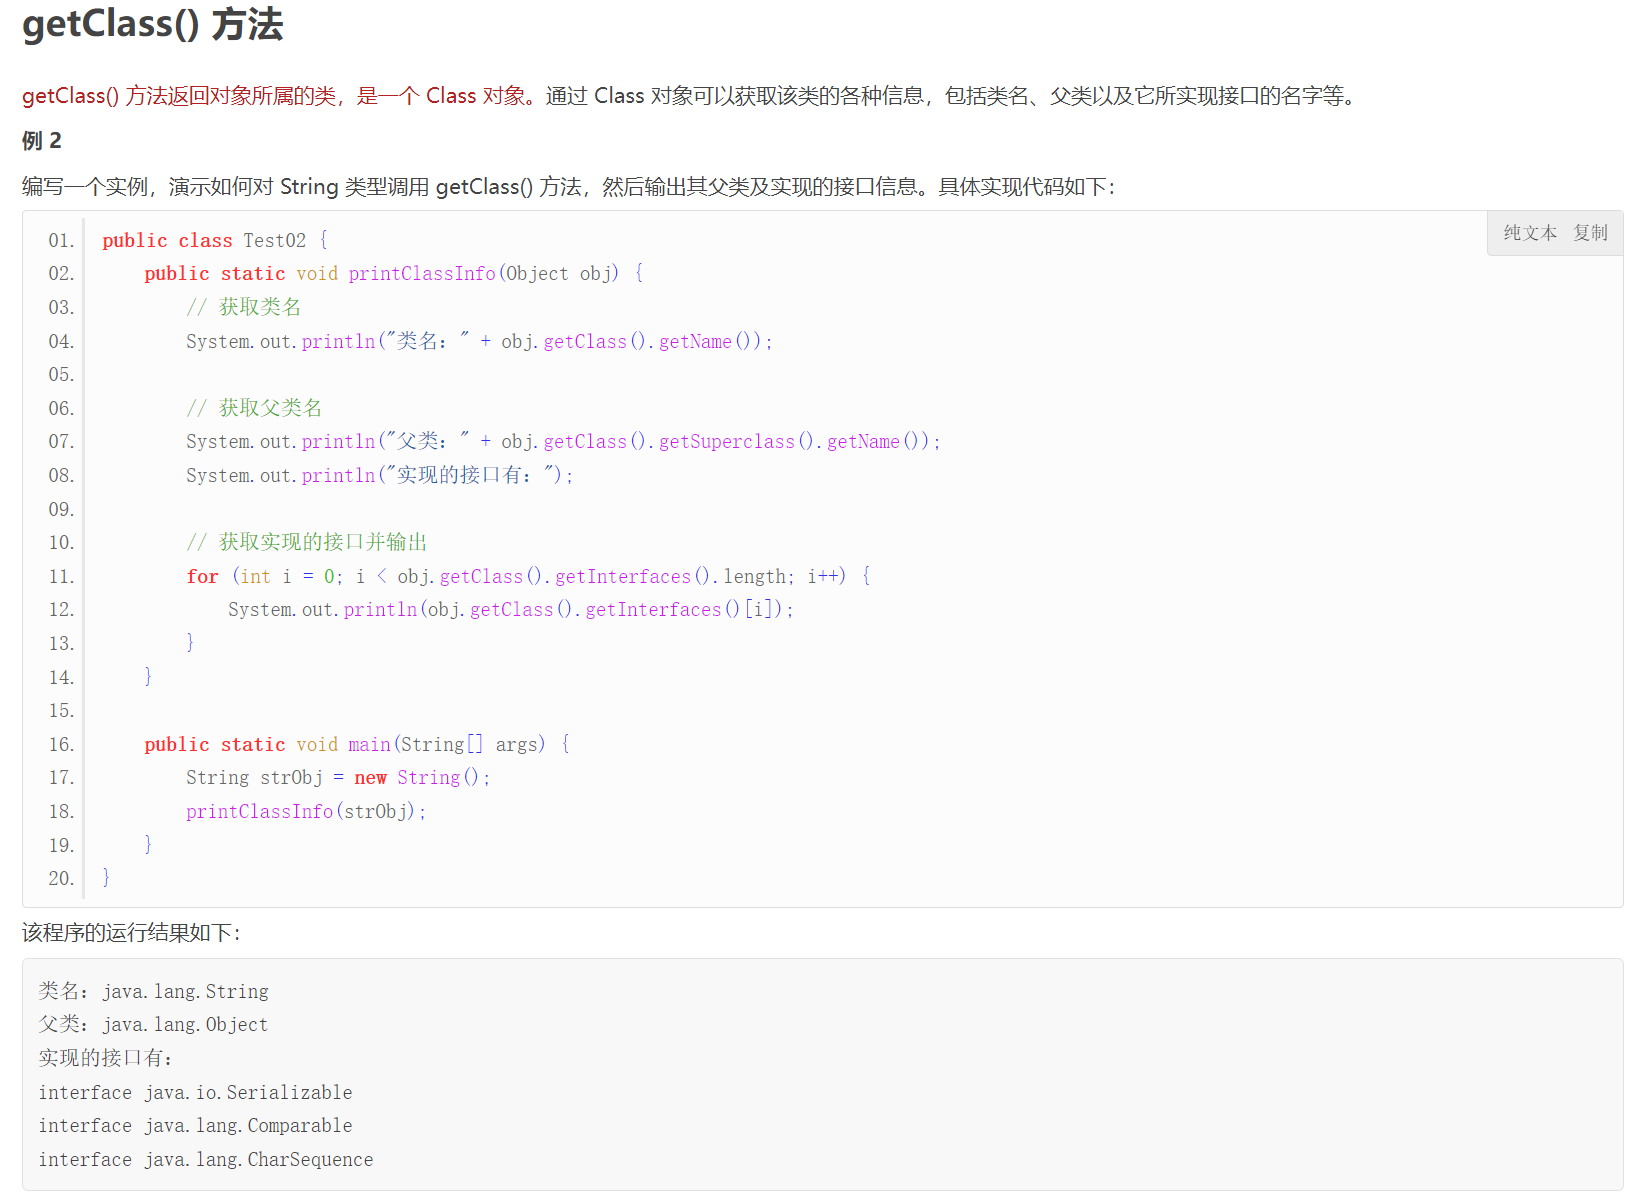The height and width of the screenshot is (1196, 1641).
Task: Click the printClassInfo(Object obj) method declaration
Action: pos(394,274)
